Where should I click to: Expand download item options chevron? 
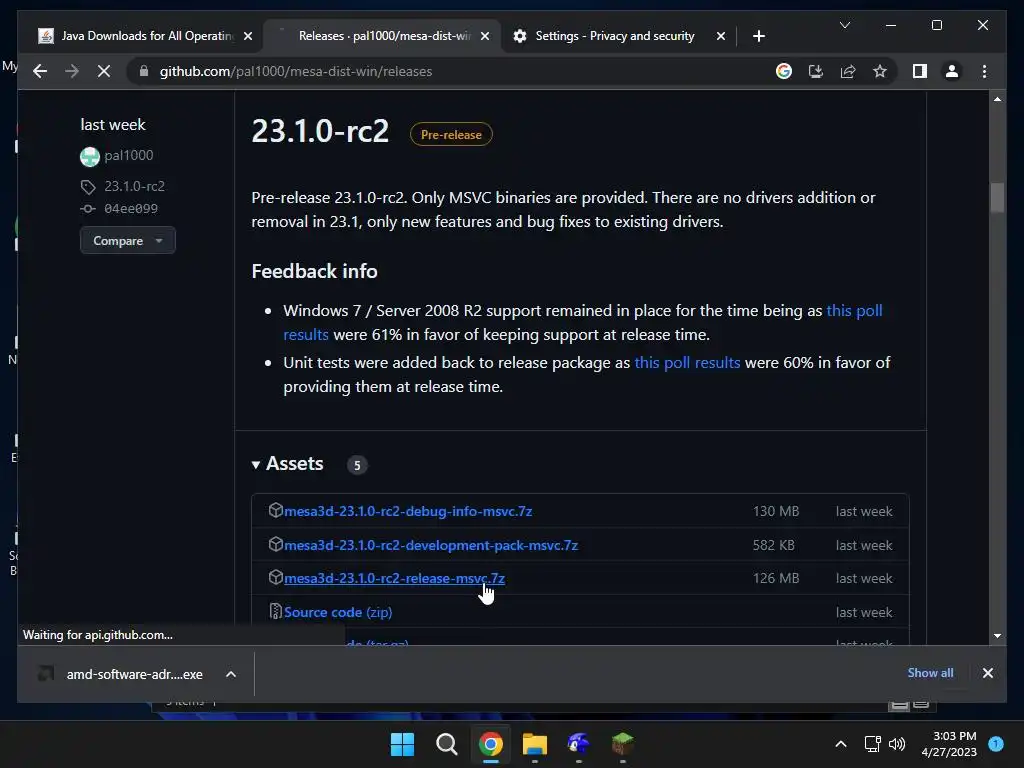tap(231, 674)
